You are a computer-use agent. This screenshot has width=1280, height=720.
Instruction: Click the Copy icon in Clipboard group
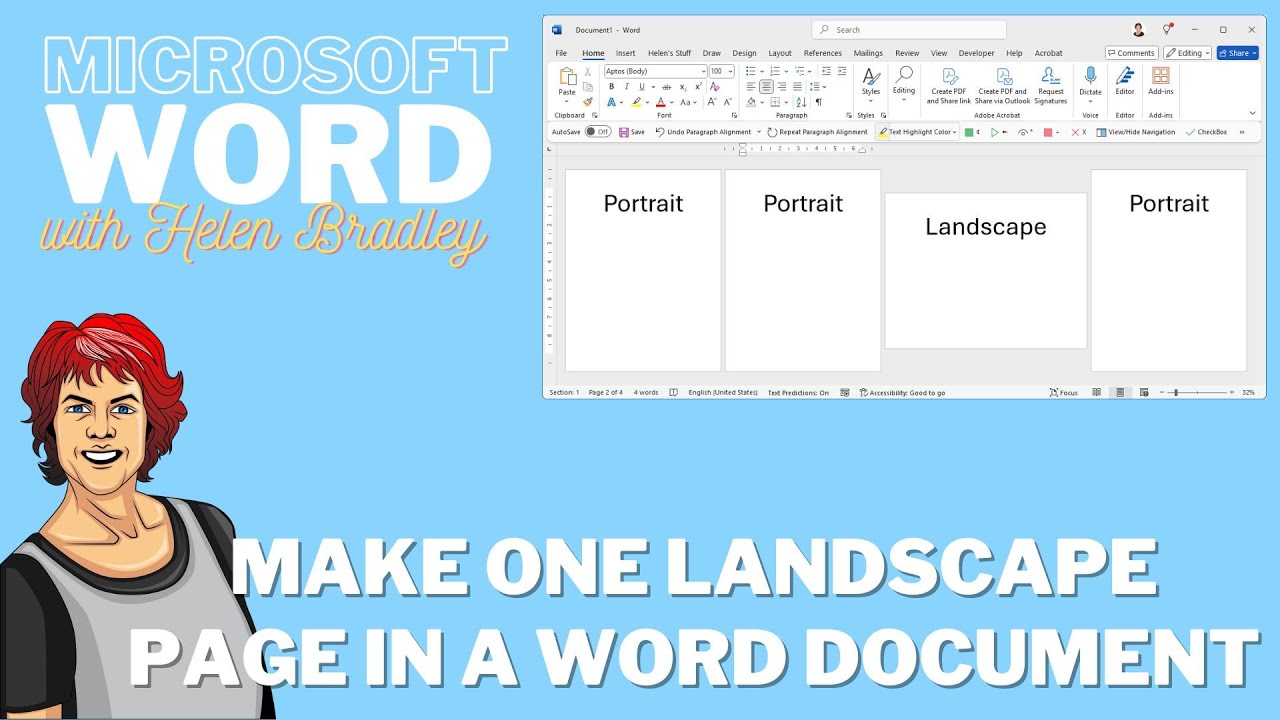tap(588, 87)
